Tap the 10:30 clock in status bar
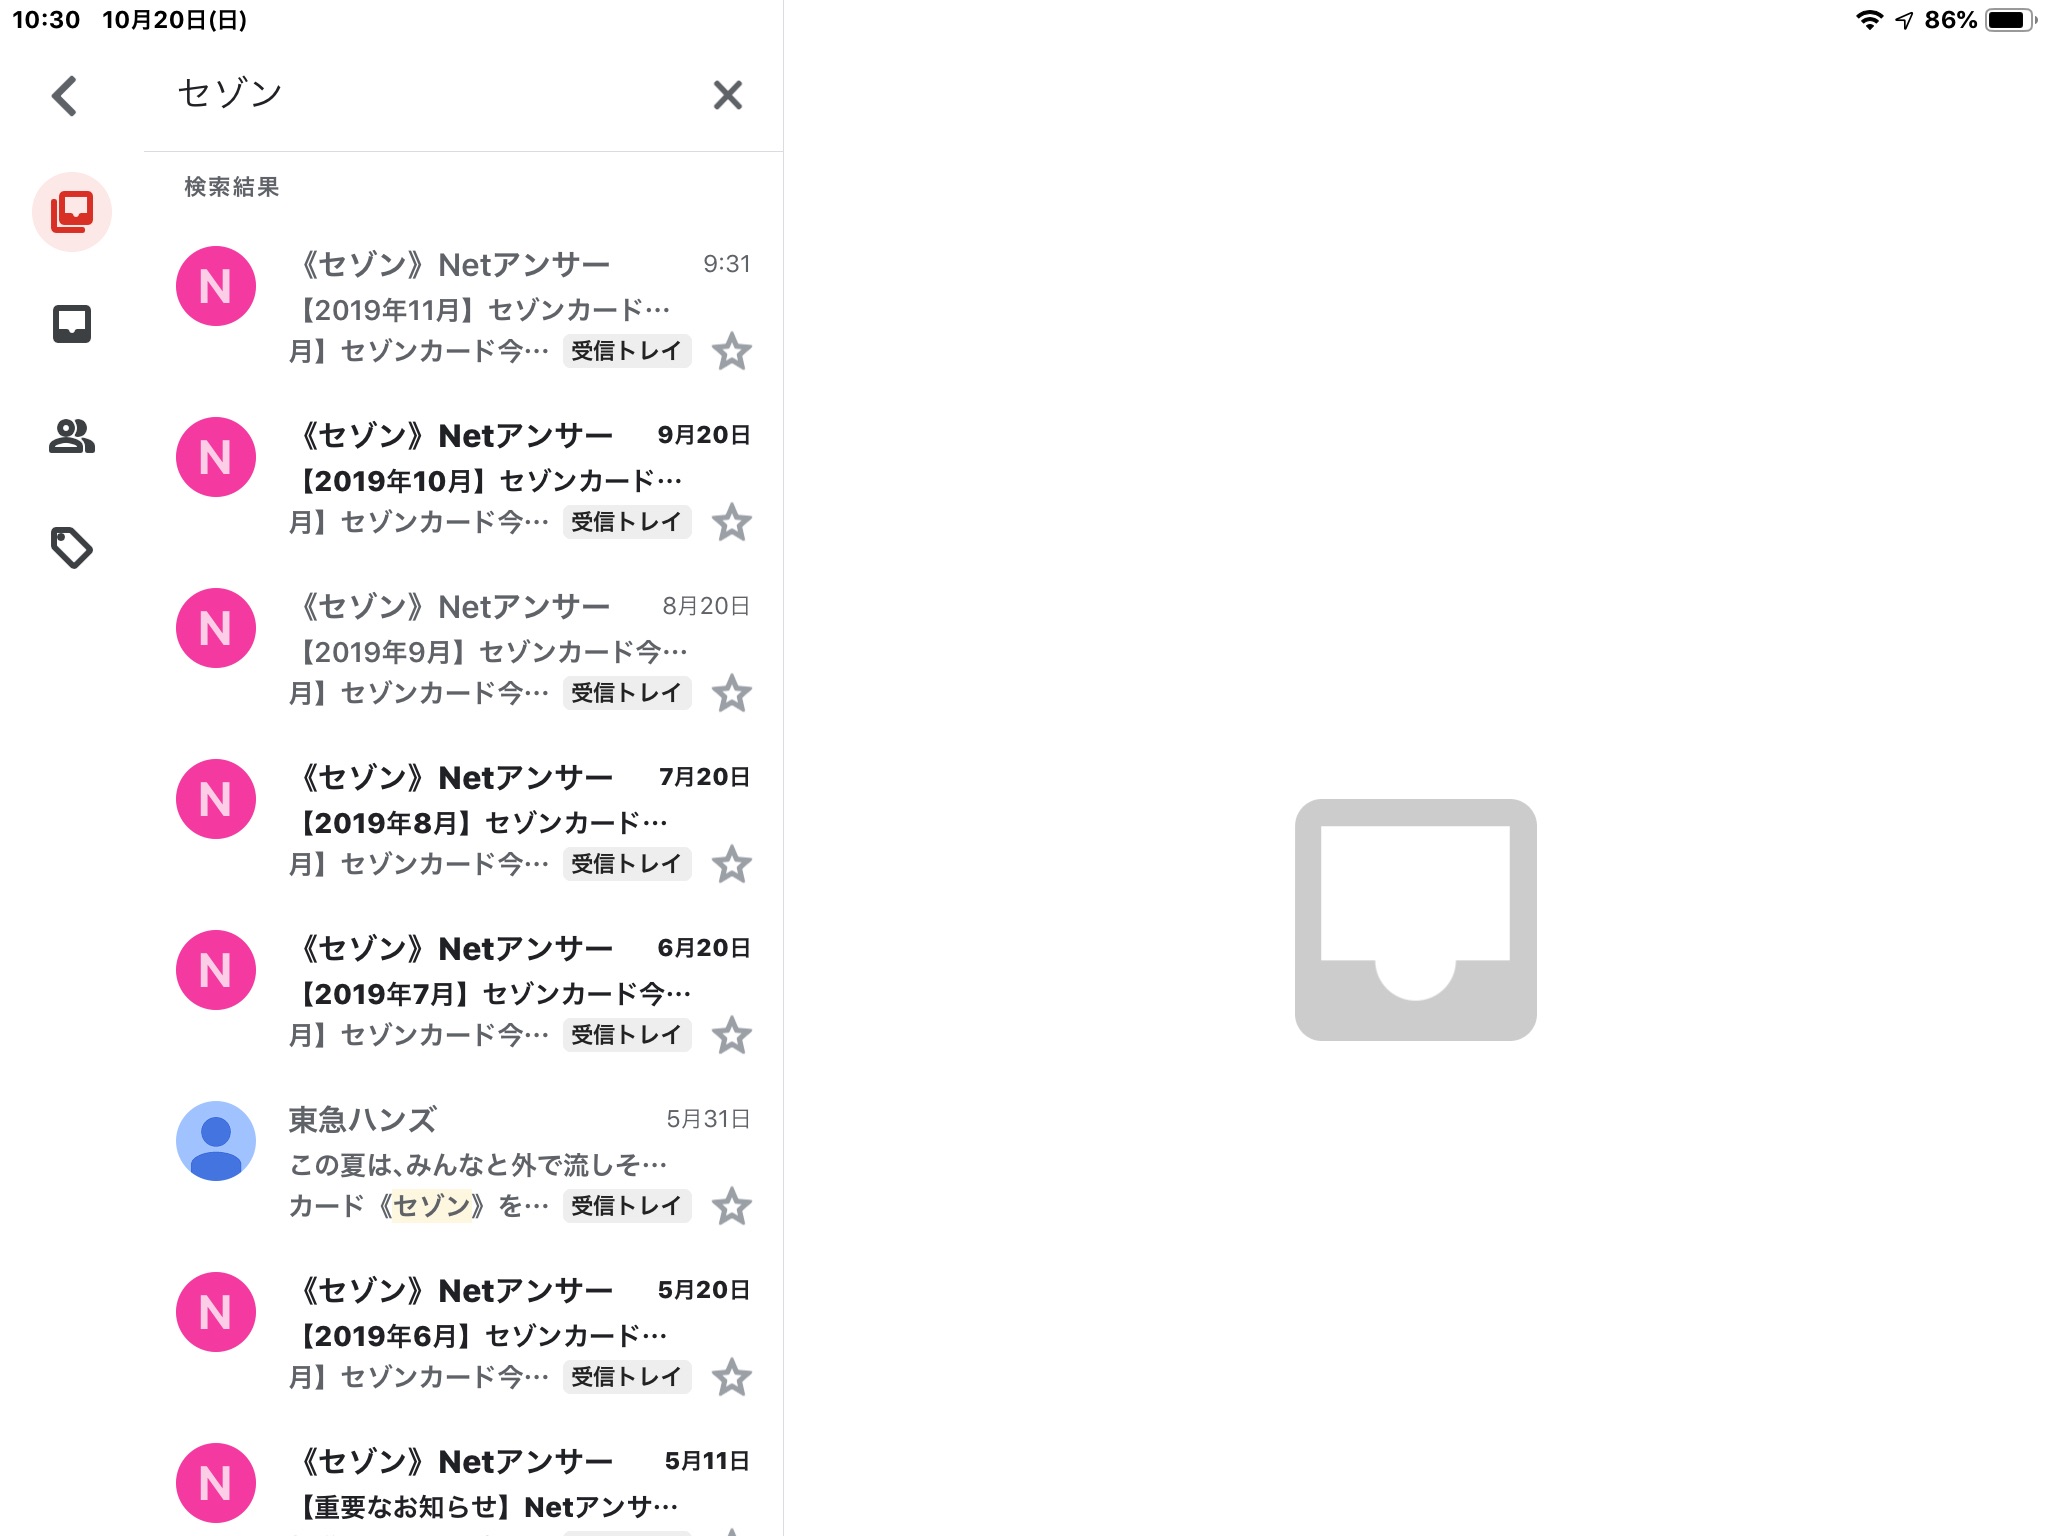 click(x=46, y=20)
